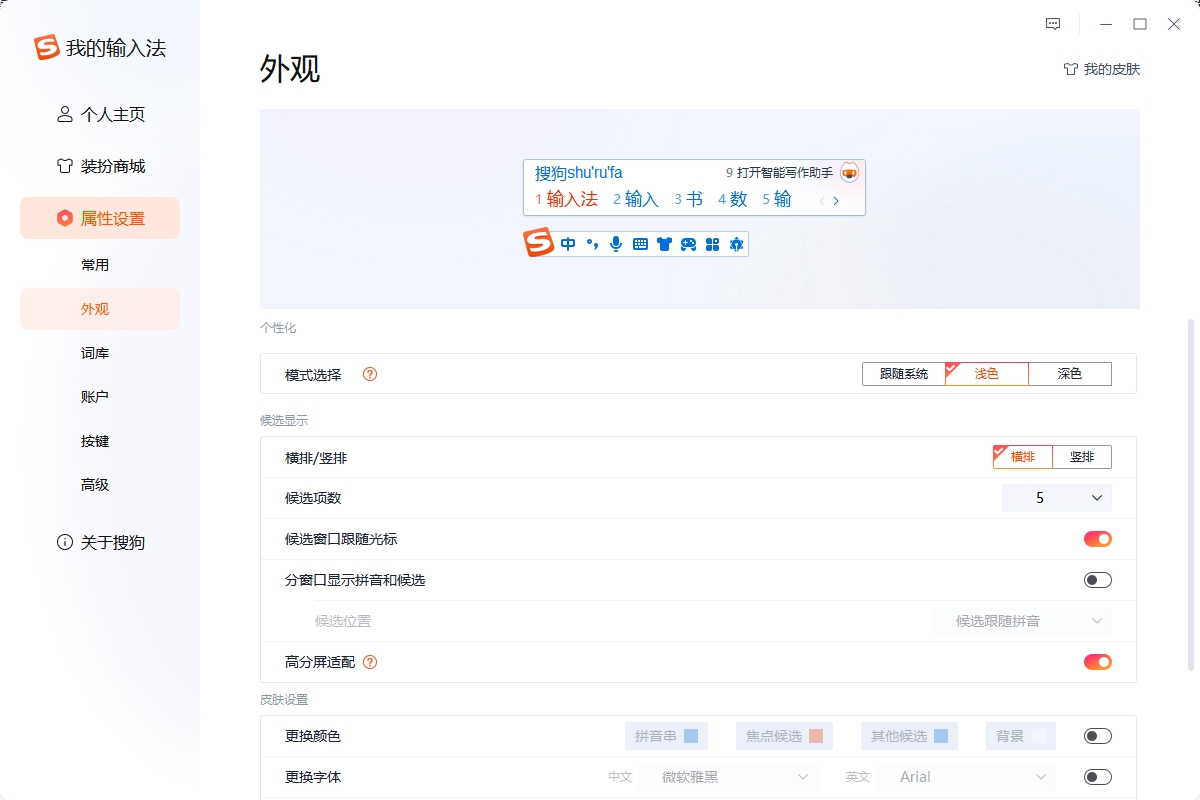Click the next-page arrow in candidate preview
The image size is (1200, 800).
pyautogui.click(x=836, y=201)
